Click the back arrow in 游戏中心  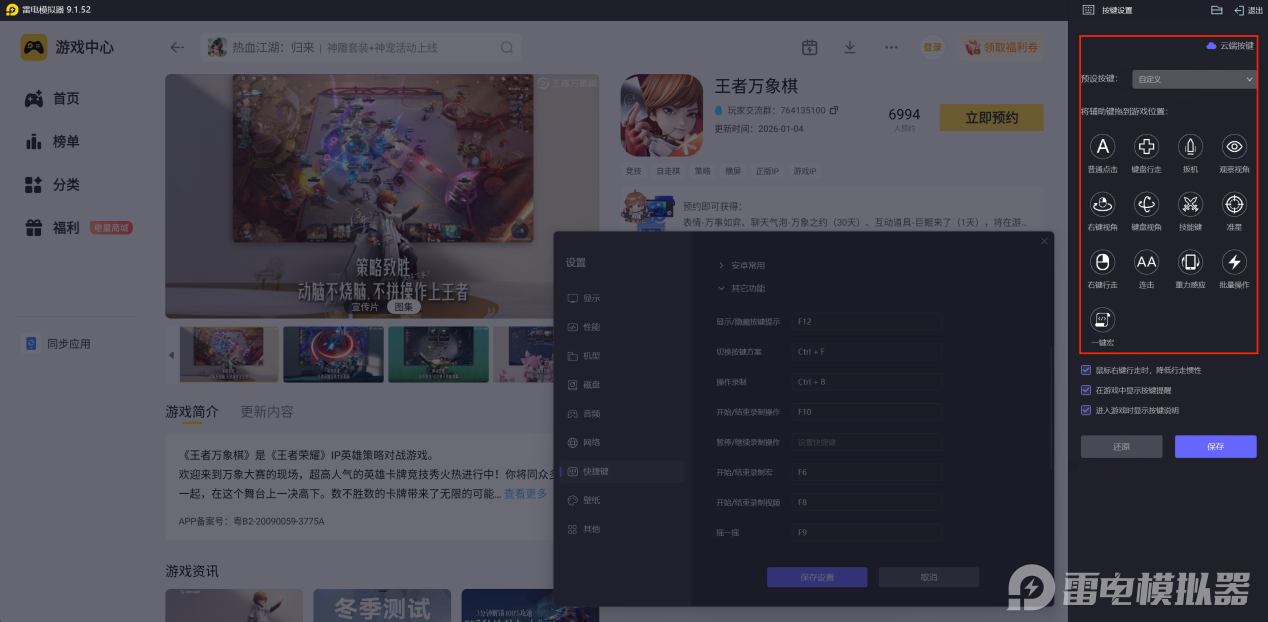[x=177, y=47]
